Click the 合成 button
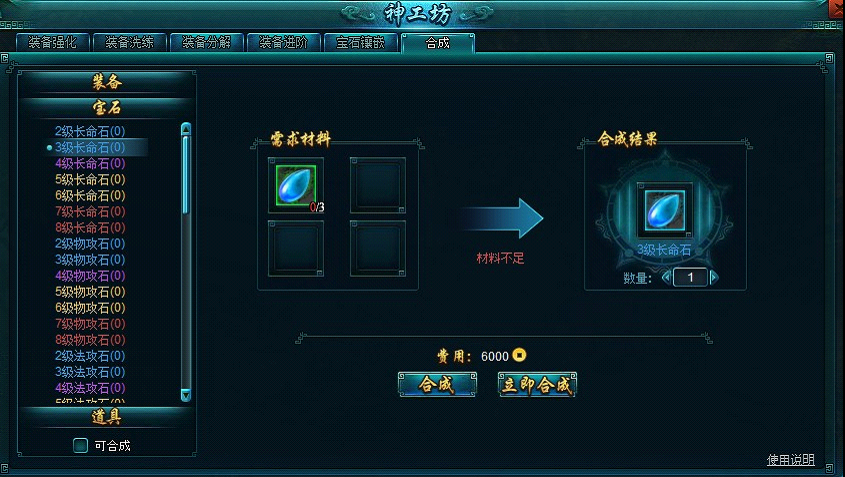845x477 pixels. tap(437, 384)
